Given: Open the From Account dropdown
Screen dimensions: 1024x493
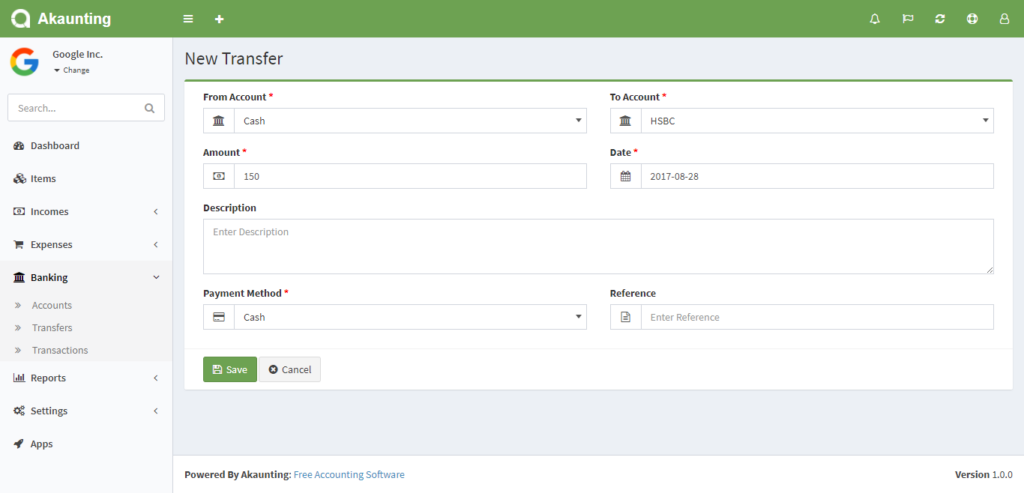Looking at the screenshot, I should (x=410, y=121).
